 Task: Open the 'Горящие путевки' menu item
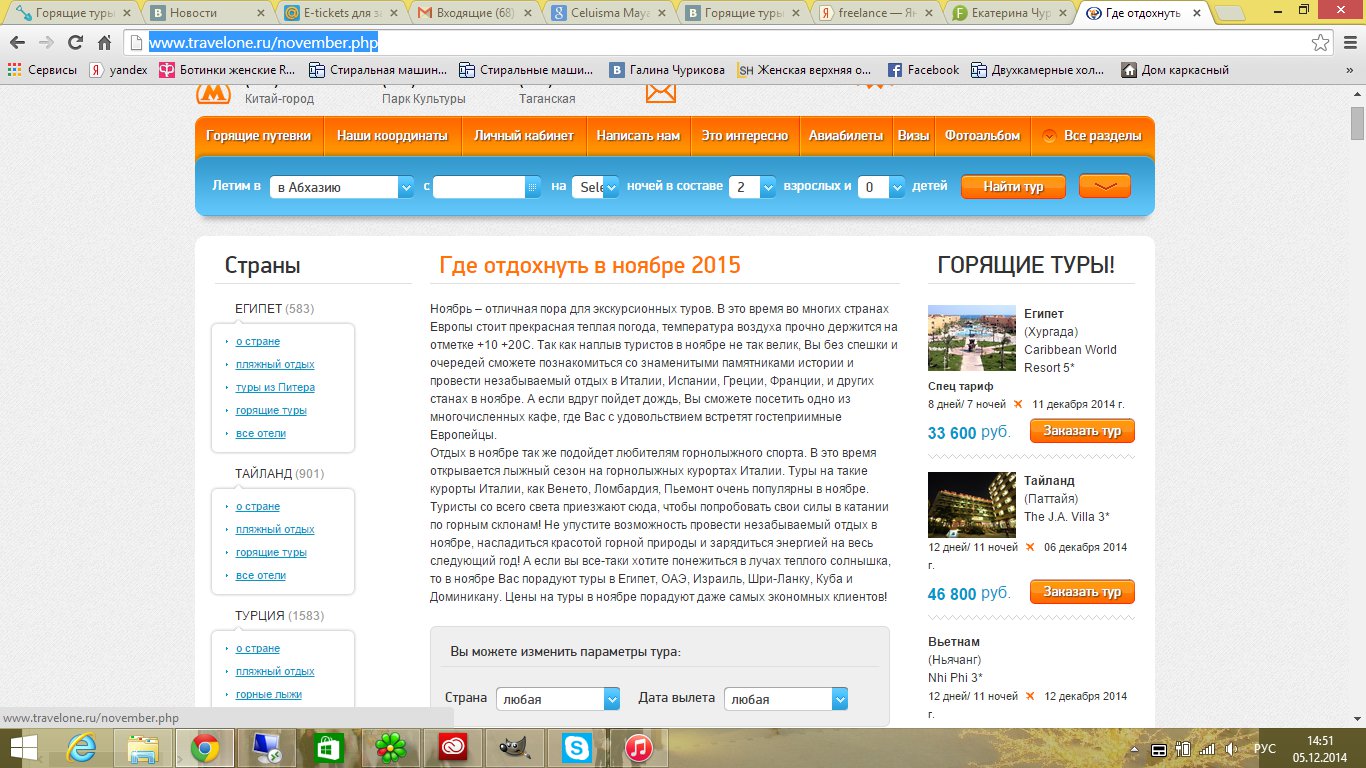click(x=259, y=136)
